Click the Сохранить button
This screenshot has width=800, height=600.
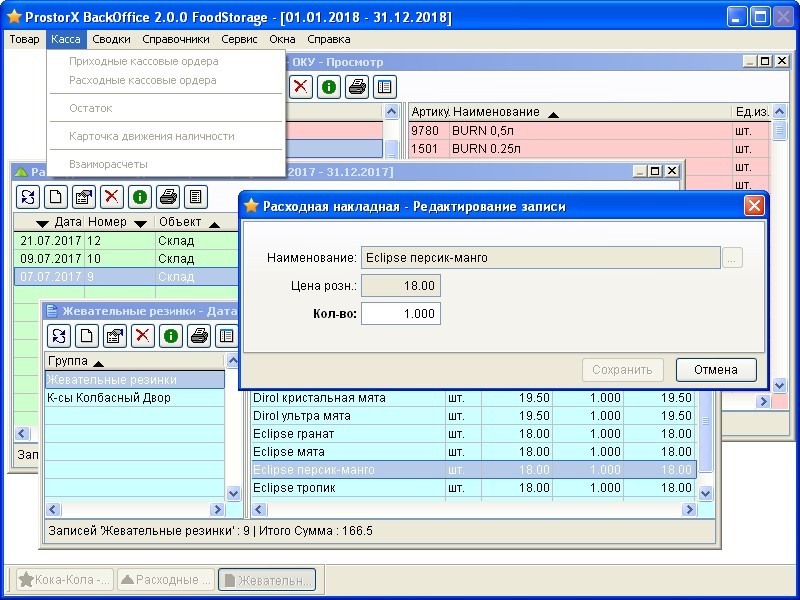(x=622, y=370)
